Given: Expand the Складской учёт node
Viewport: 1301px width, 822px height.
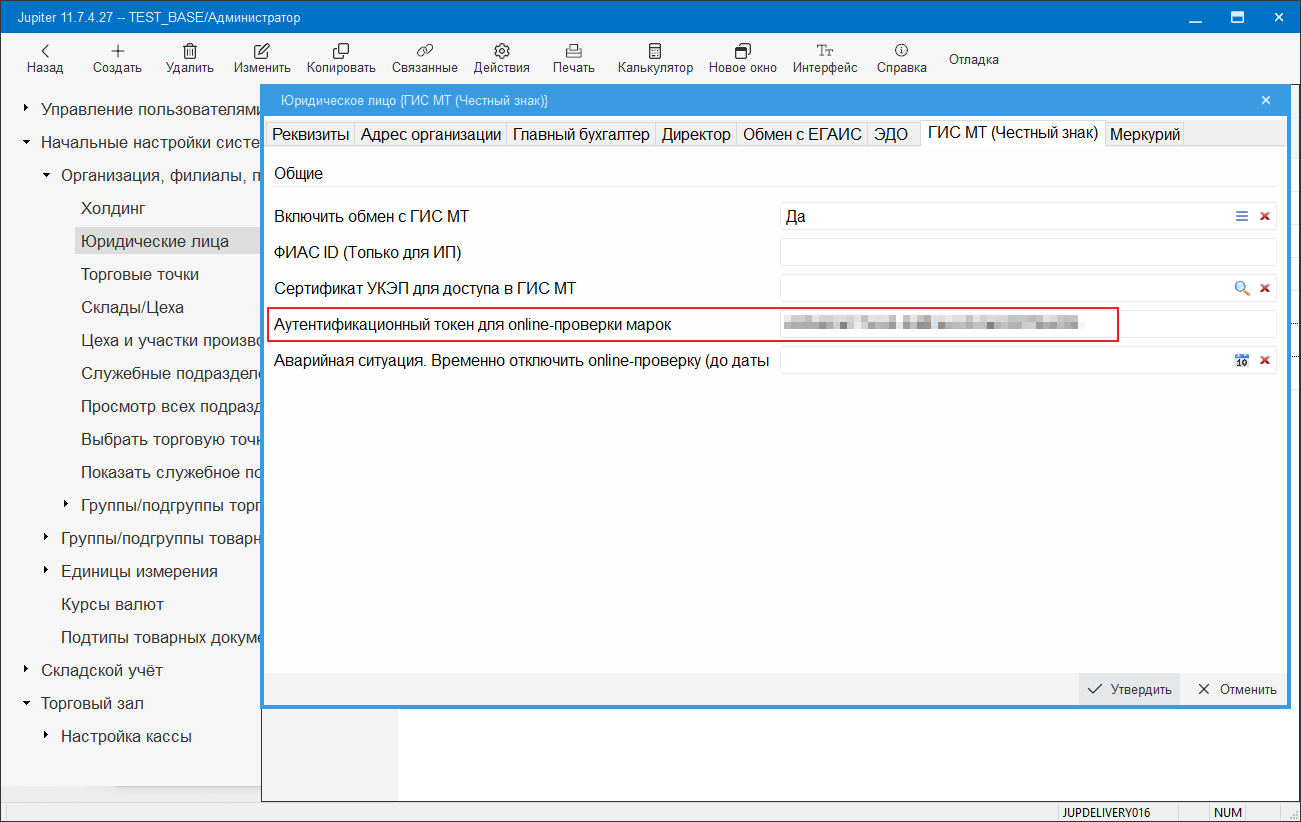Looking at the screenshot, I should [26, 670].
